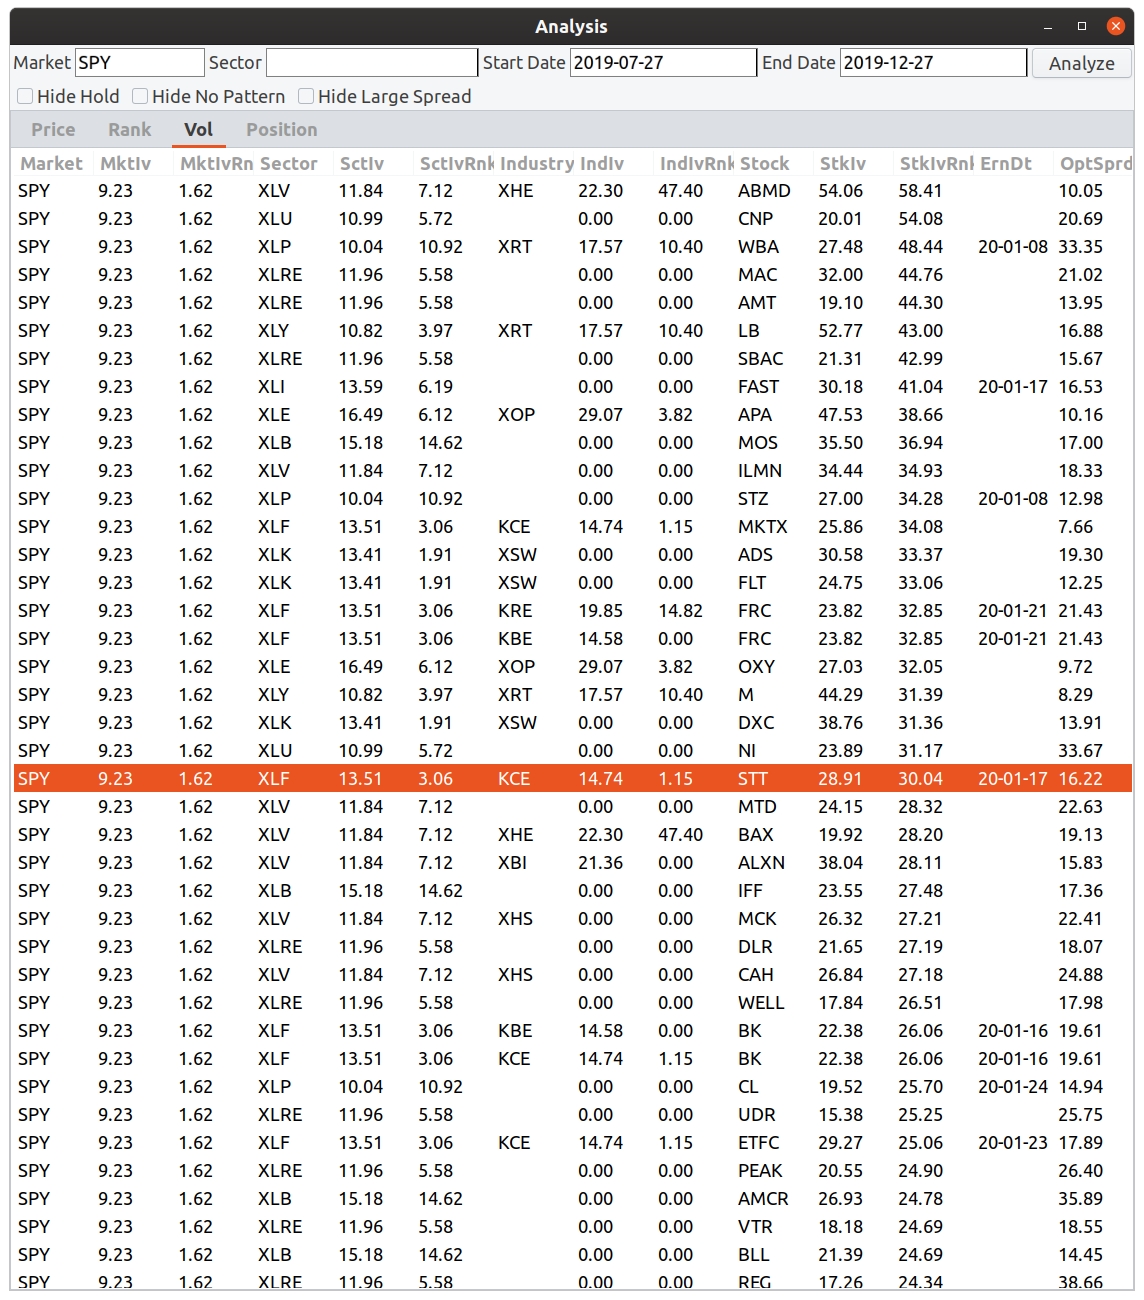Click the DLR stock cell
Image resolution: width=1144 pixels, height=1300 pixels.
pos(755,947)
